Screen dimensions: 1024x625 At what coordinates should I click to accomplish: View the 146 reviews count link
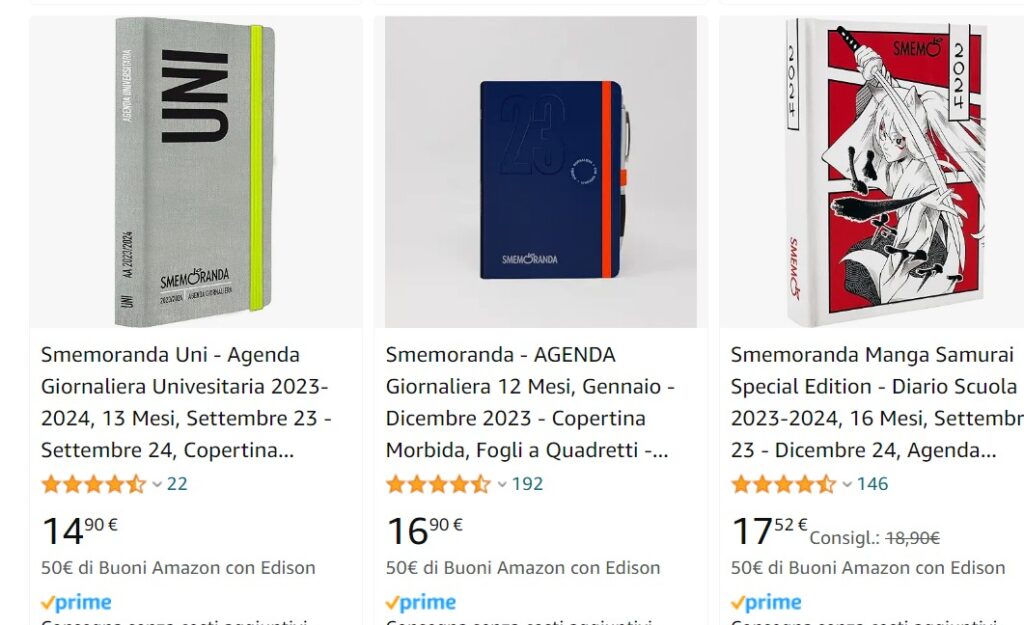(x=872, y=484)
